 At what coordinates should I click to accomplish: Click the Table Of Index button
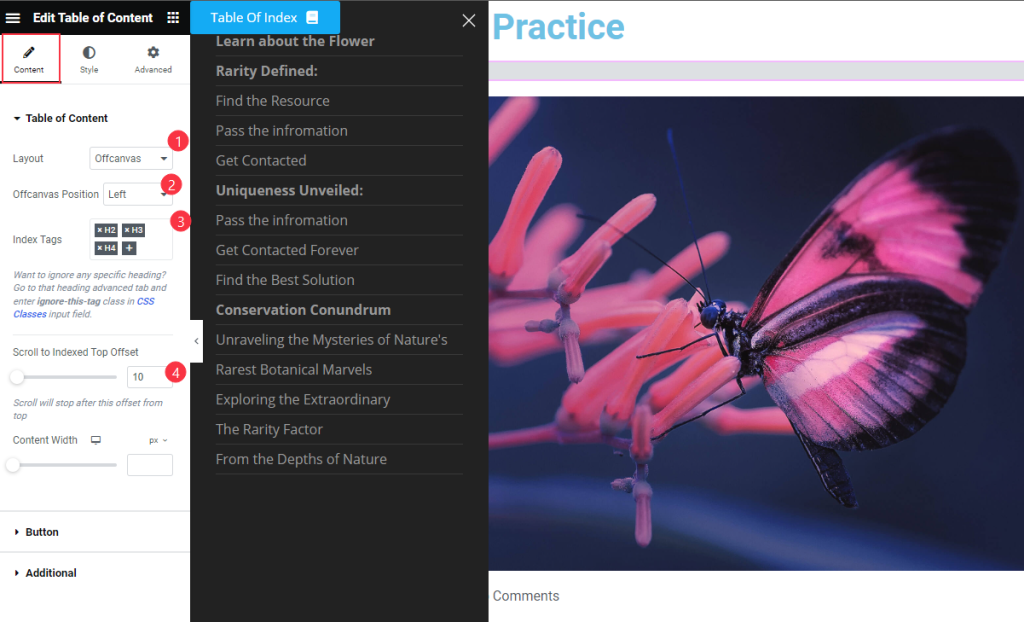[265, 18]
